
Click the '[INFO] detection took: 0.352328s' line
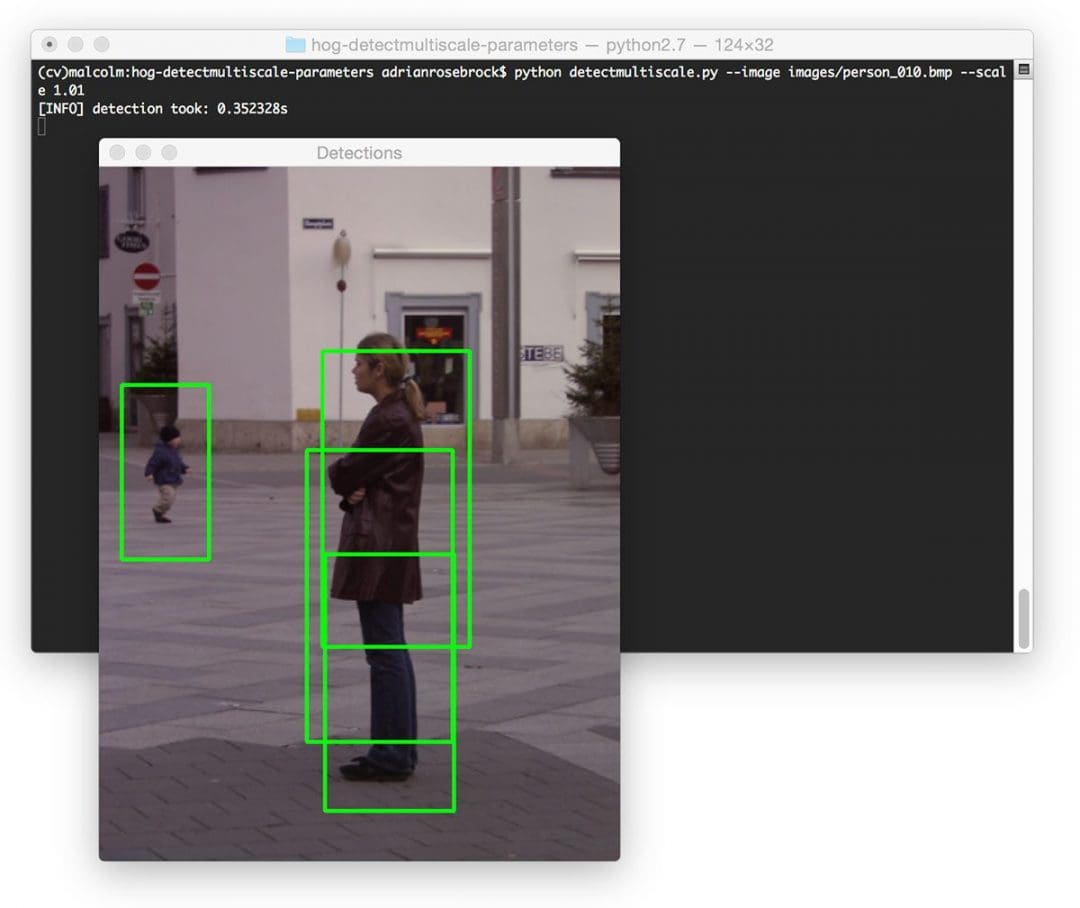[x=163, y=108]
